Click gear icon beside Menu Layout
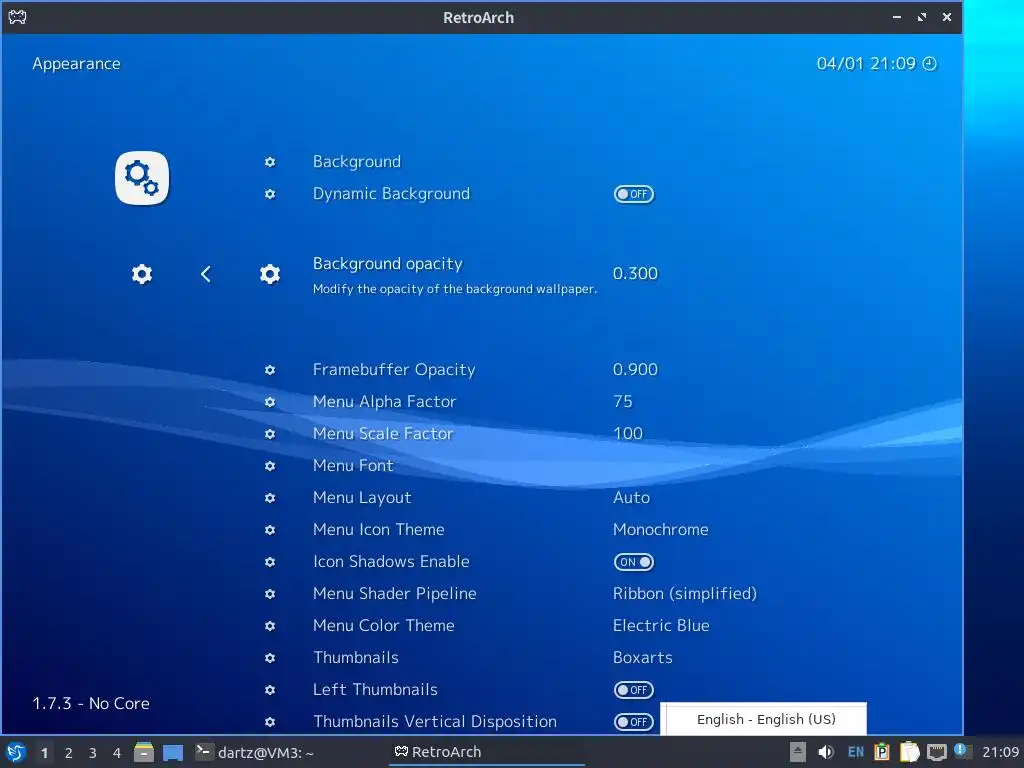Screen dimensions: 1024x768 tap(270, 498)
